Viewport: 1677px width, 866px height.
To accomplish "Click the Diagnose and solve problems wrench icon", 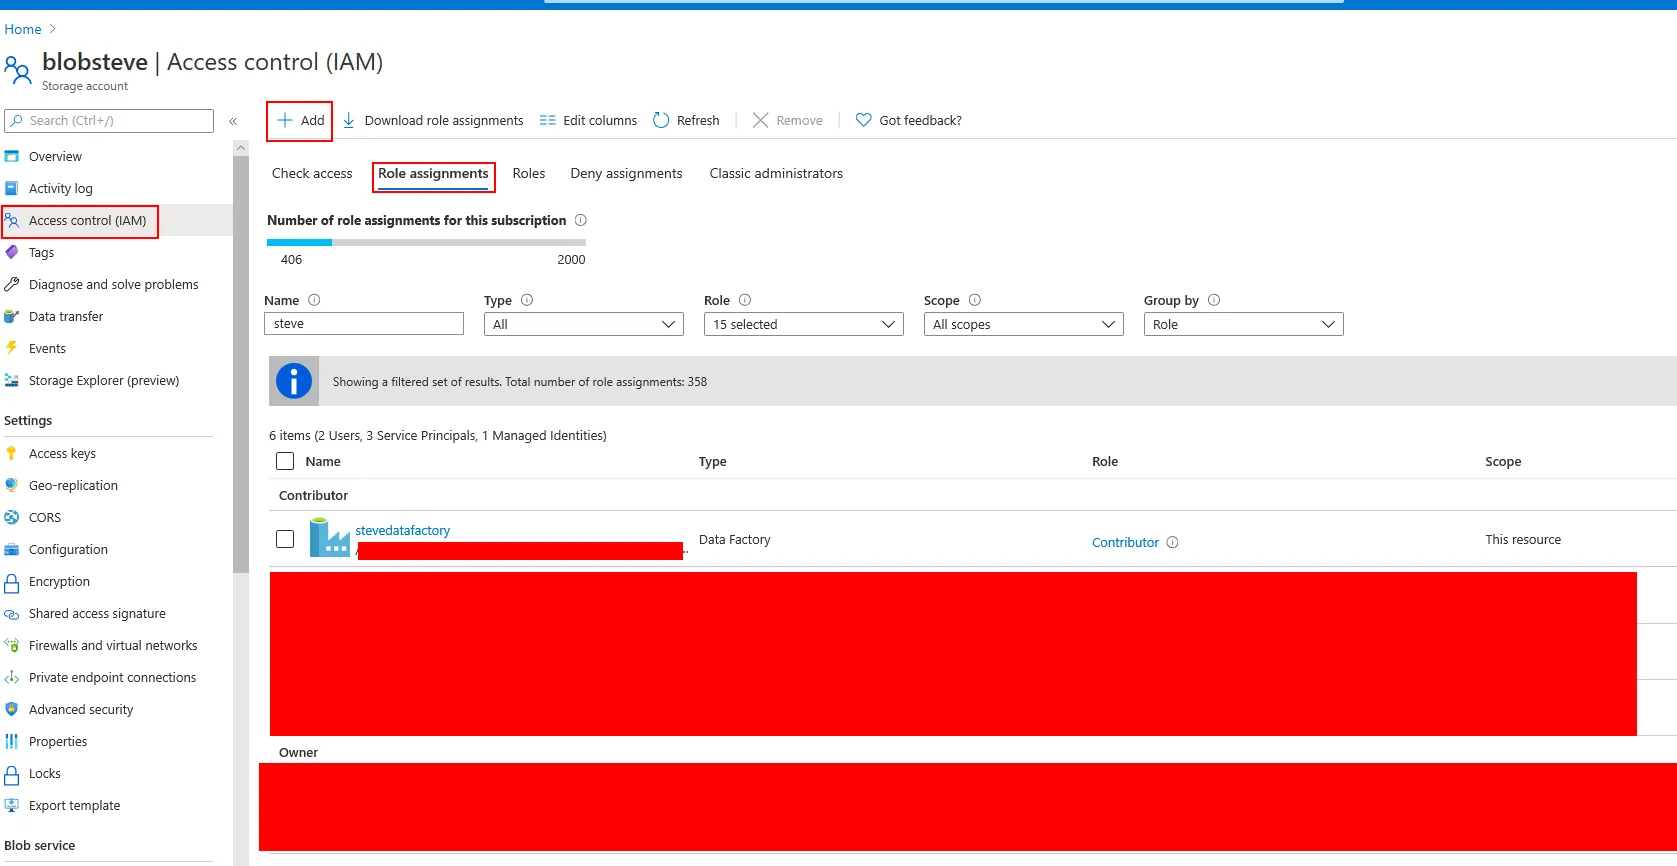I will click(12, 284).
